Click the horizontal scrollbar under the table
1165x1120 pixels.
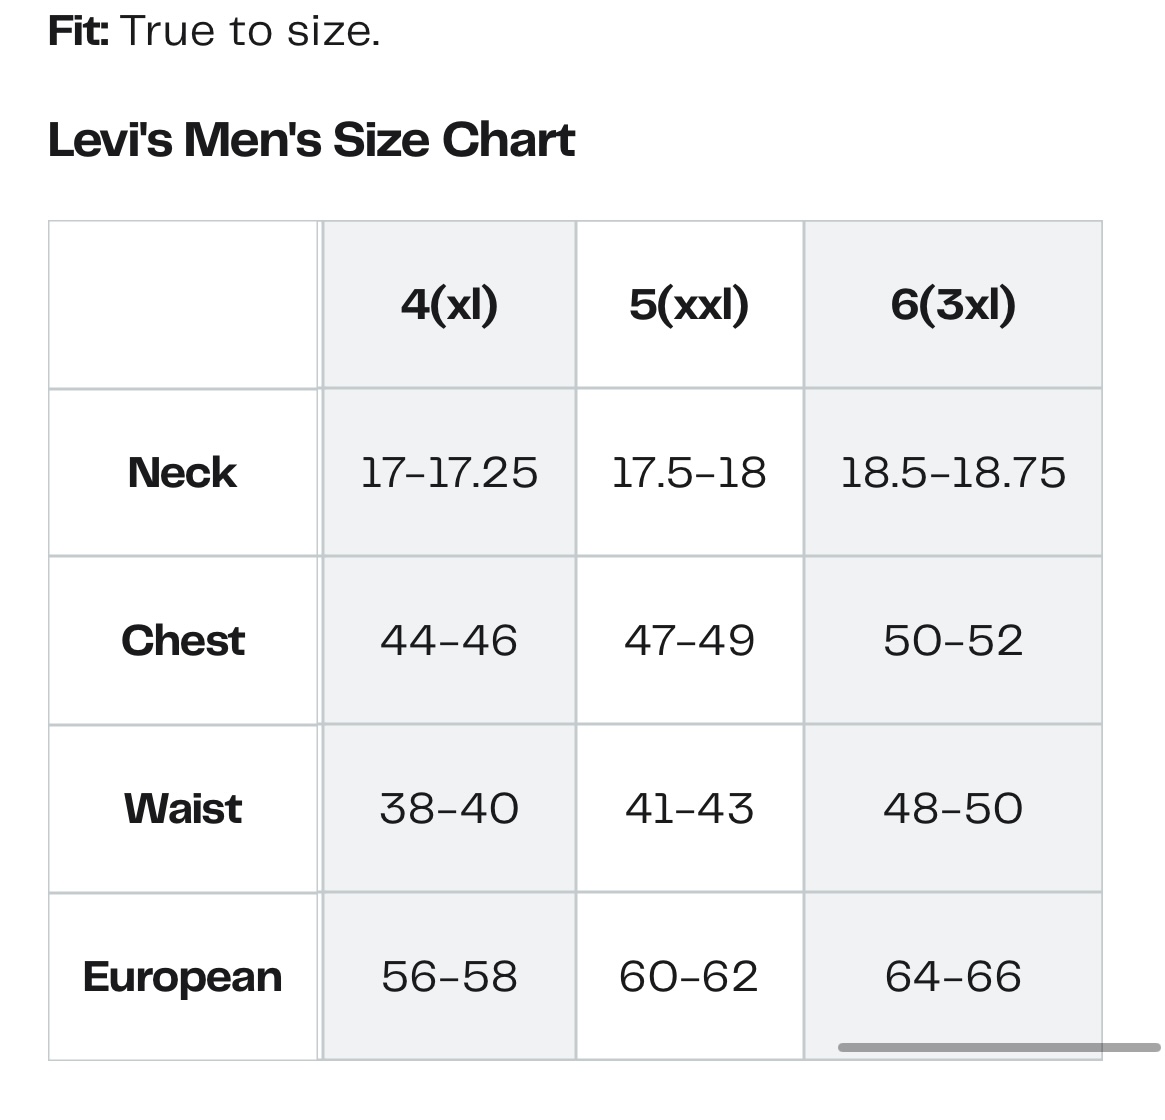999,1047
